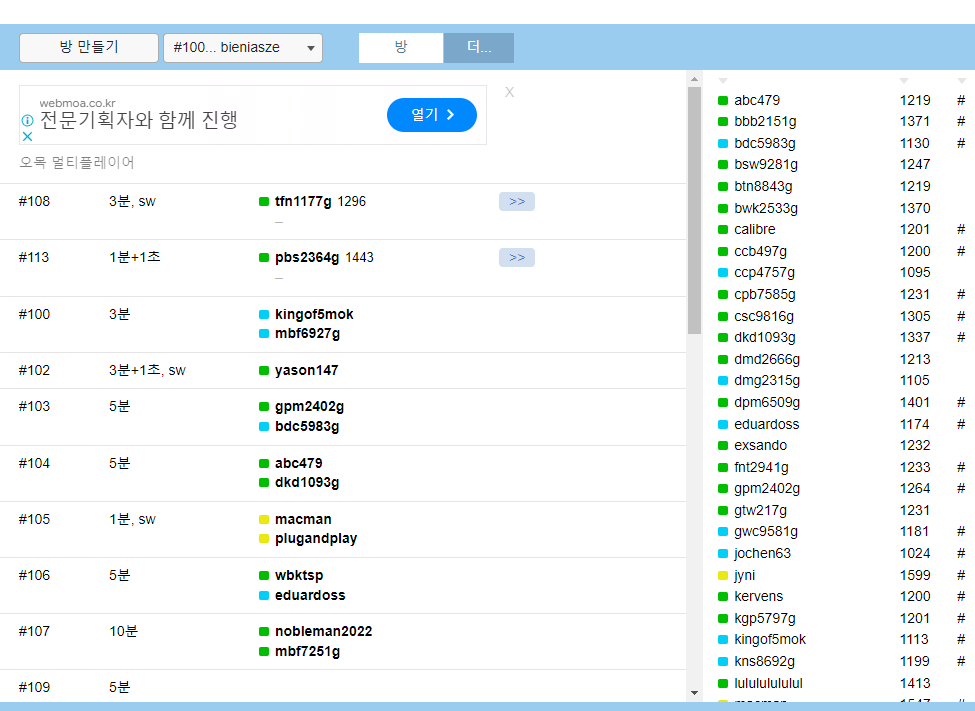This screenshot has width=975, height=711.
Task: Click kns8692g in the player list
Action: (x=764, y=661)
